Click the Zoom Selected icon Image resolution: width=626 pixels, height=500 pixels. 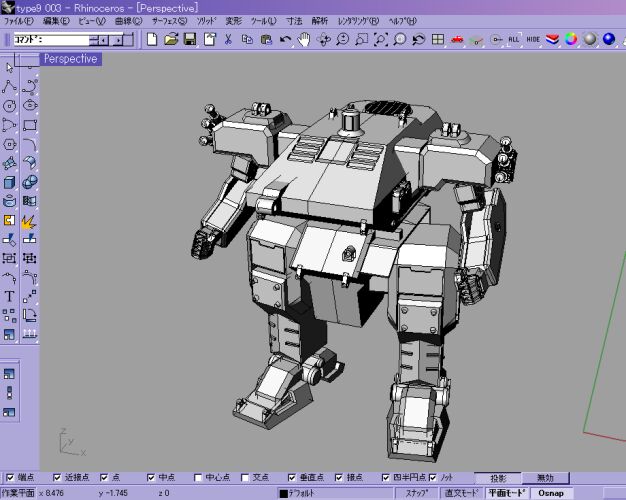(400, 39)
